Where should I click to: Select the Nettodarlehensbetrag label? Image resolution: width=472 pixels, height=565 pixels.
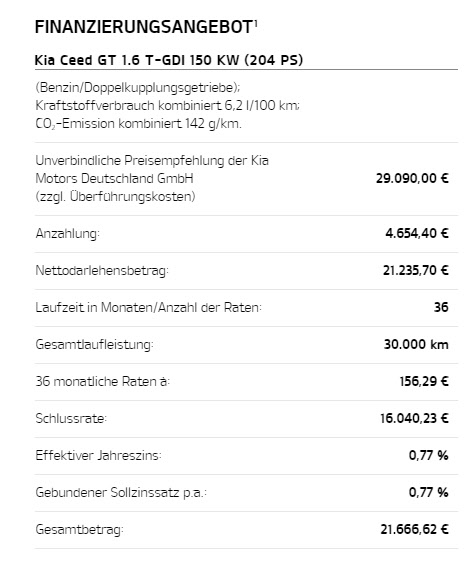(102, 271)
